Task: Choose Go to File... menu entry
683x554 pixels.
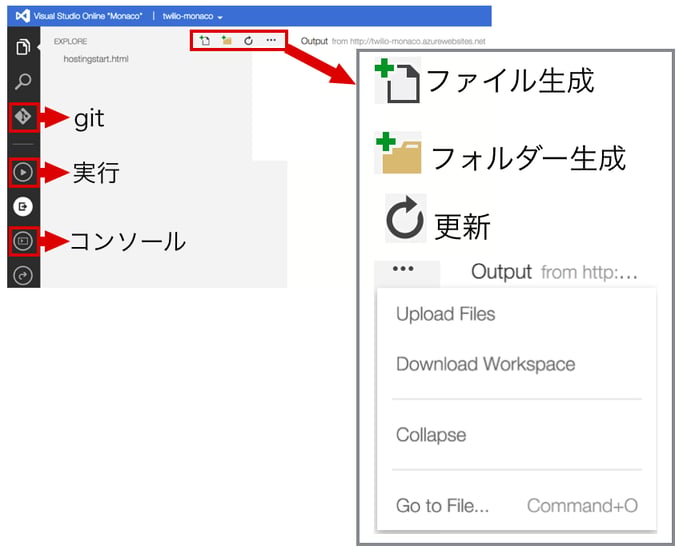Action: click(443, 506)
